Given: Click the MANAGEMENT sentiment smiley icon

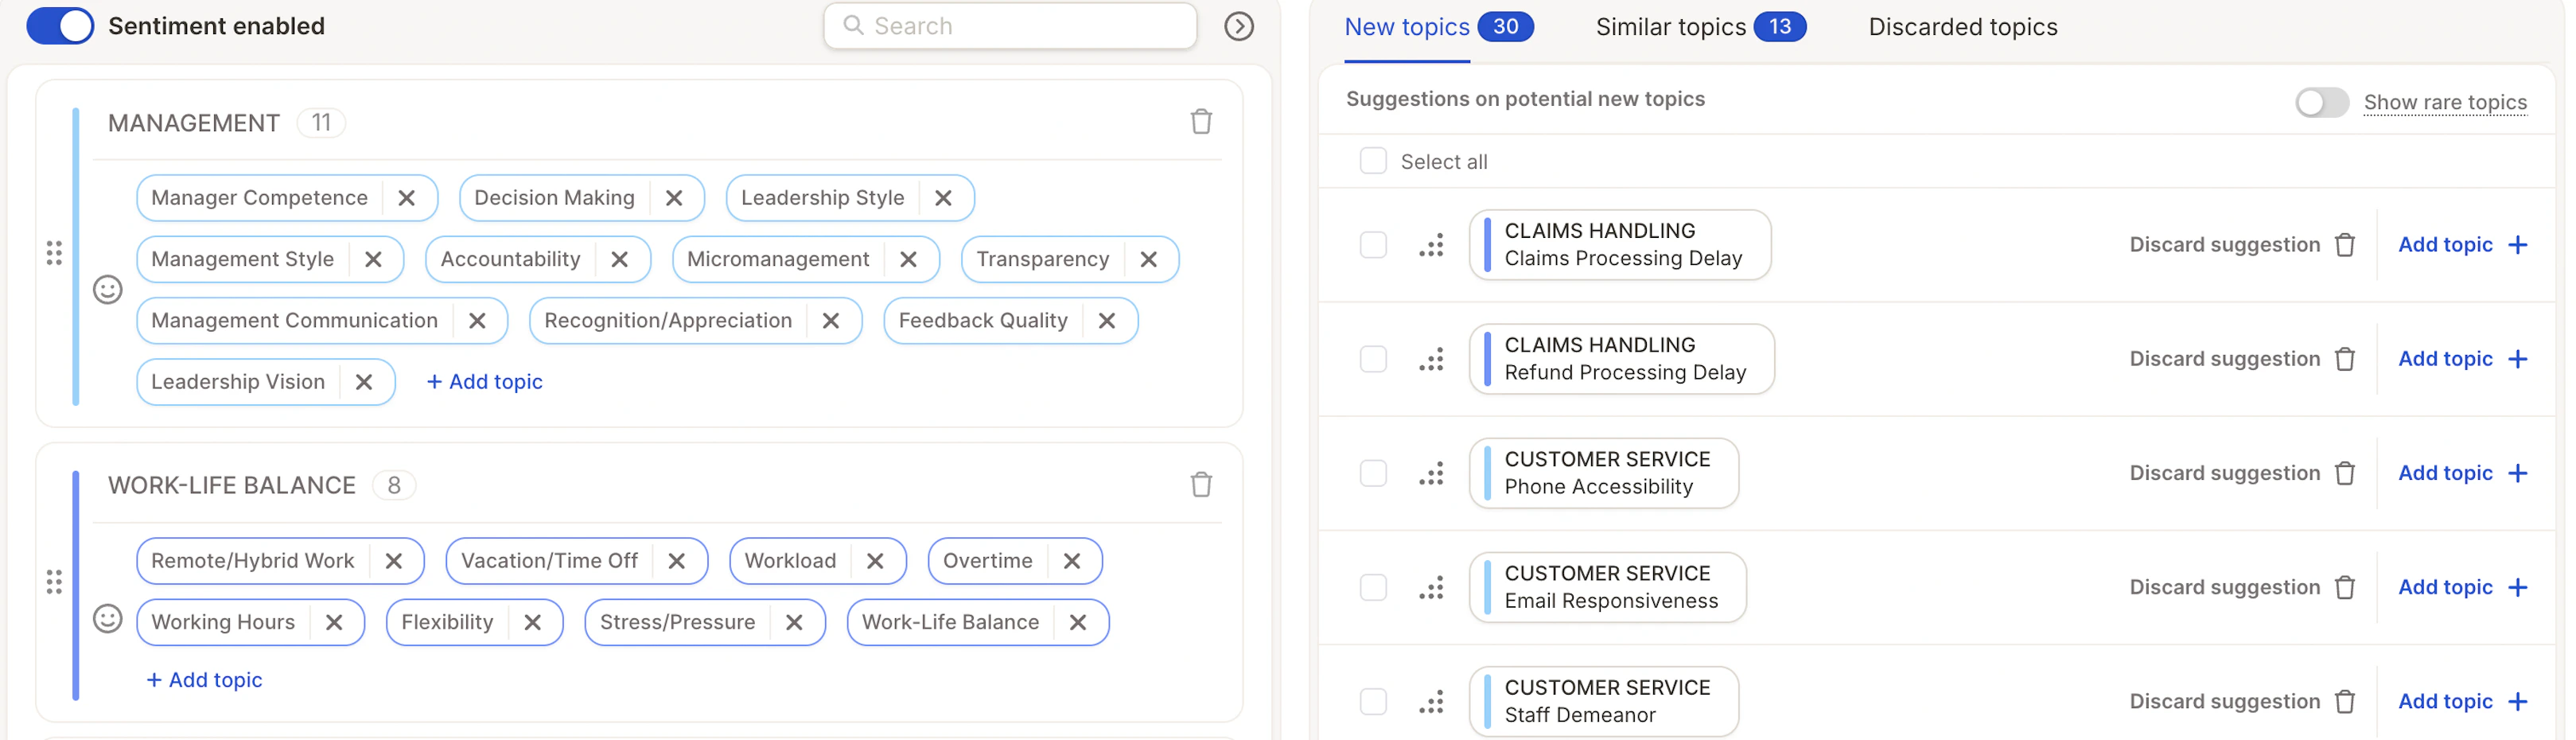Looking at the screenshot, I should (108, 290).
